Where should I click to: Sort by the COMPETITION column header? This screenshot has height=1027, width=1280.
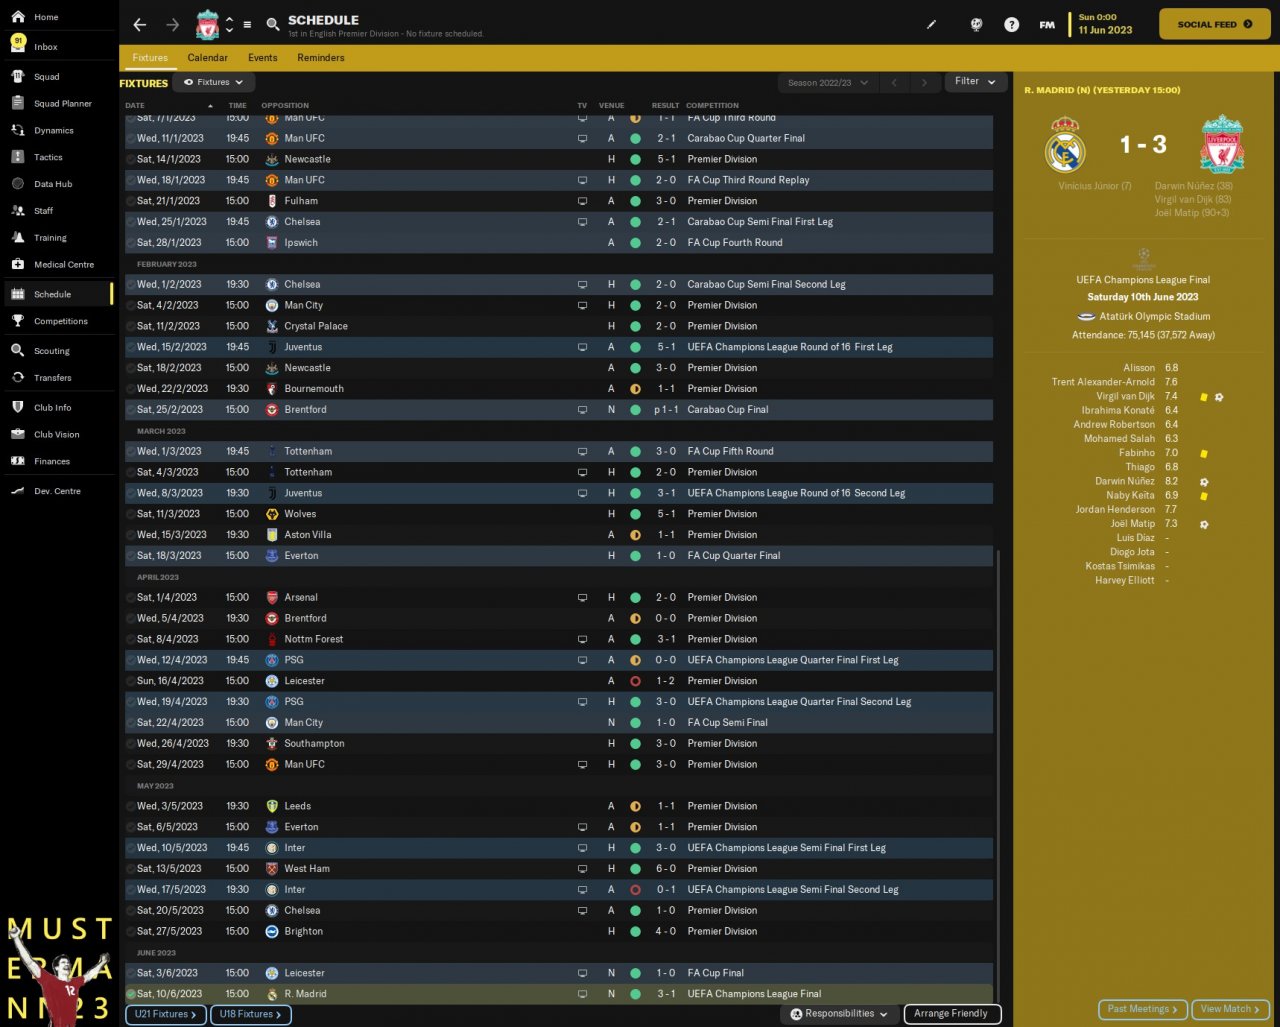tap(712, 105)
